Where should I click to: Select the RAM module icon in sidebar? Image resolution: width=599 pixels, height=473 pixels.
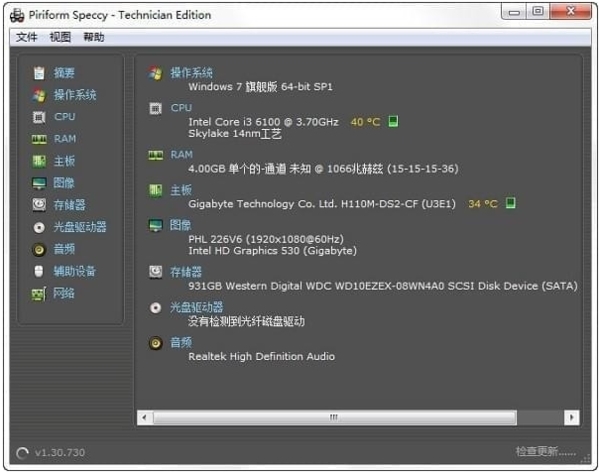click(39, 139)
